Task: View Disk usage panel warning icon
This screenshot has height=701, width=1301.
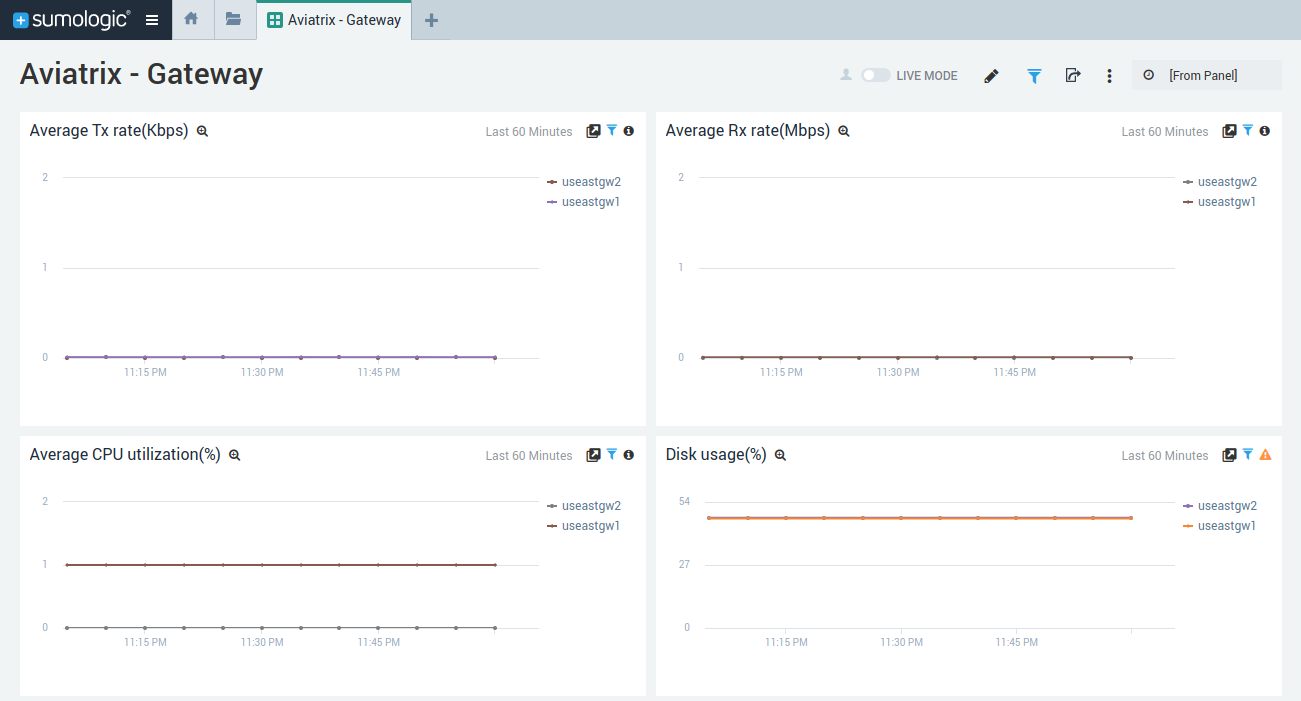Action: pos(1265,455)
